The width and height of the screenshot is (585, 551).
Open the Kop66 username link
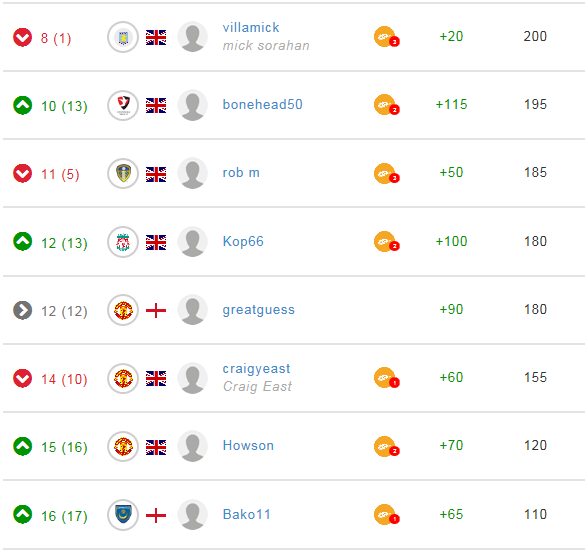[243, 241]
